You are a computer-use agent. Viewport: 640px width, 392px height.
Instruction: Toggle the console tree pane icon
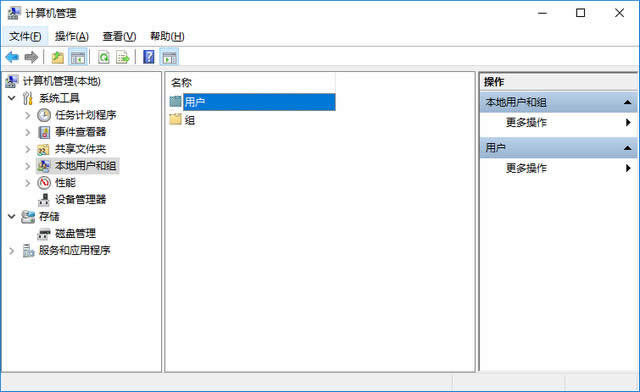click(x=78, y=57)
